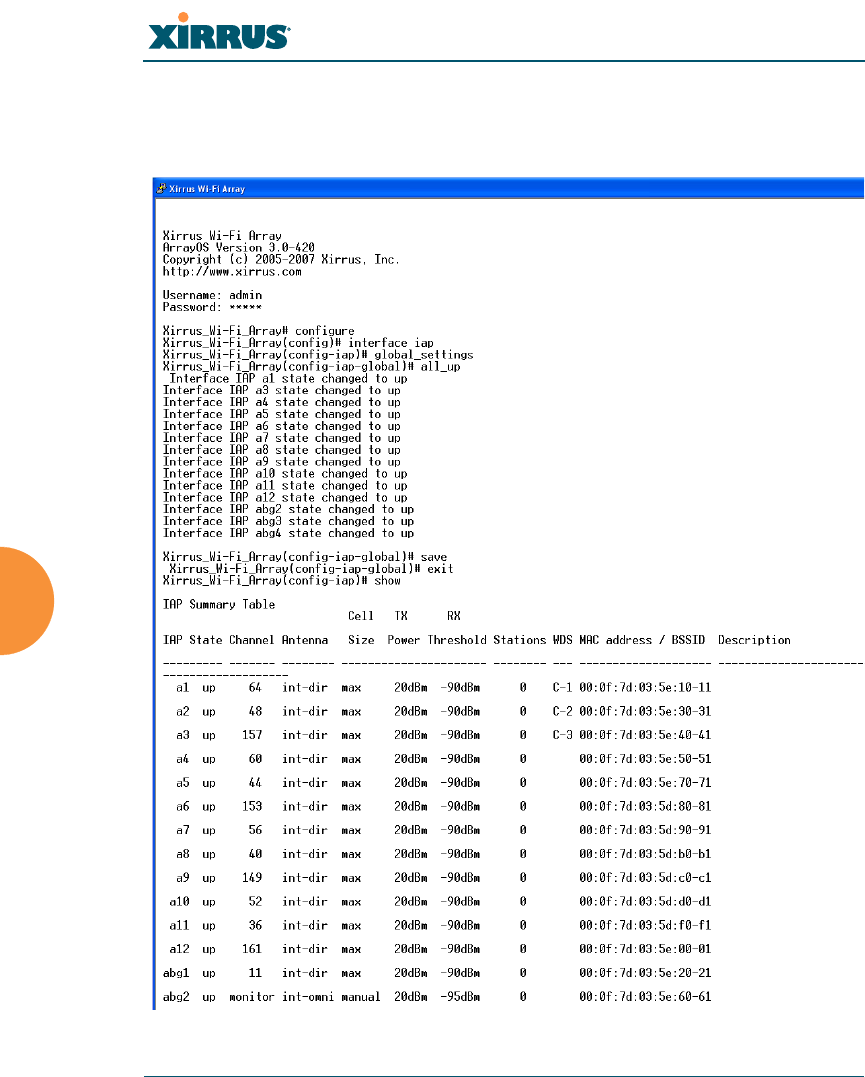The image size is (865, 1077).
Task: Click MAC '00:0f:7d:03:5e:60-61'
Action: tap(645, 997)
